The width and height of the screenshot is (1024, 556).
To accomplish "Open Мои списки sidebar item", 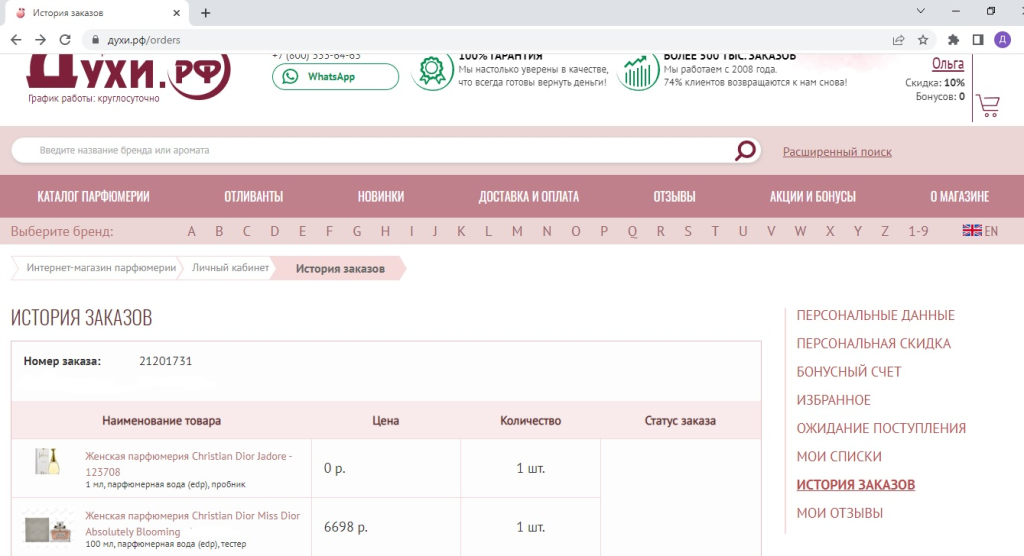I will coord(839,457).
